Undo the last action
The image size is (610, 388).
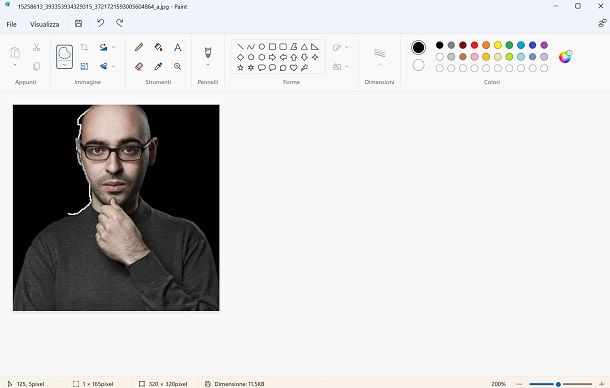pos(101,23)
